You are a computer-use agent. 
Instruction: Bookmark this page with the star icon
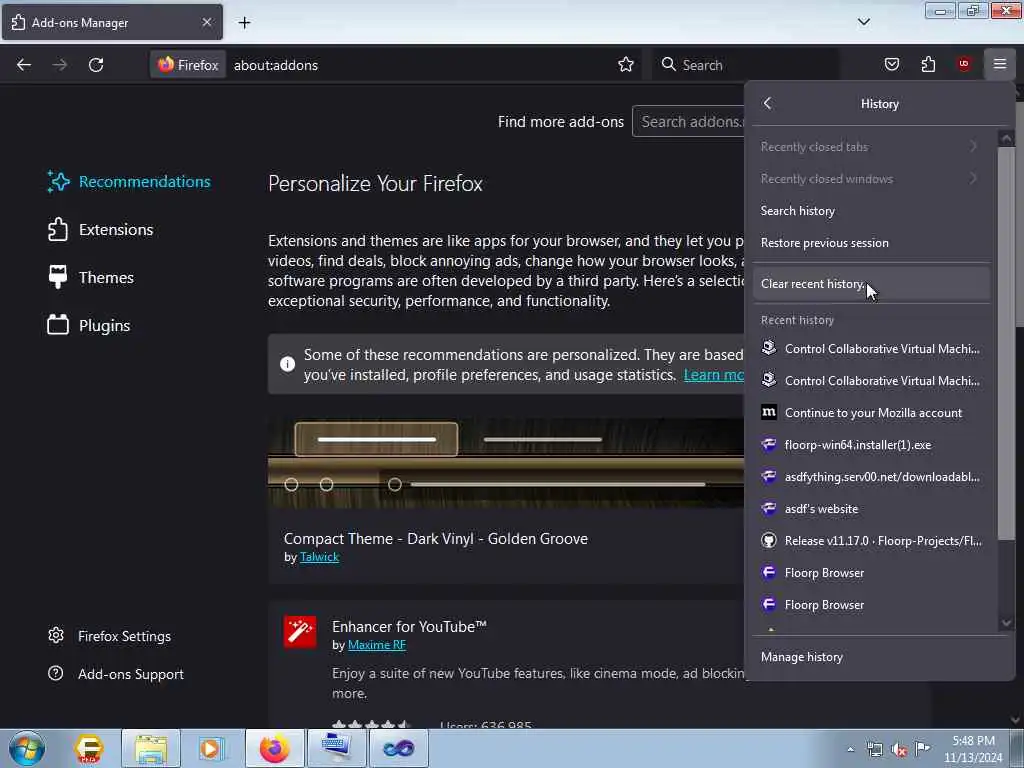(x=626, y=64)
